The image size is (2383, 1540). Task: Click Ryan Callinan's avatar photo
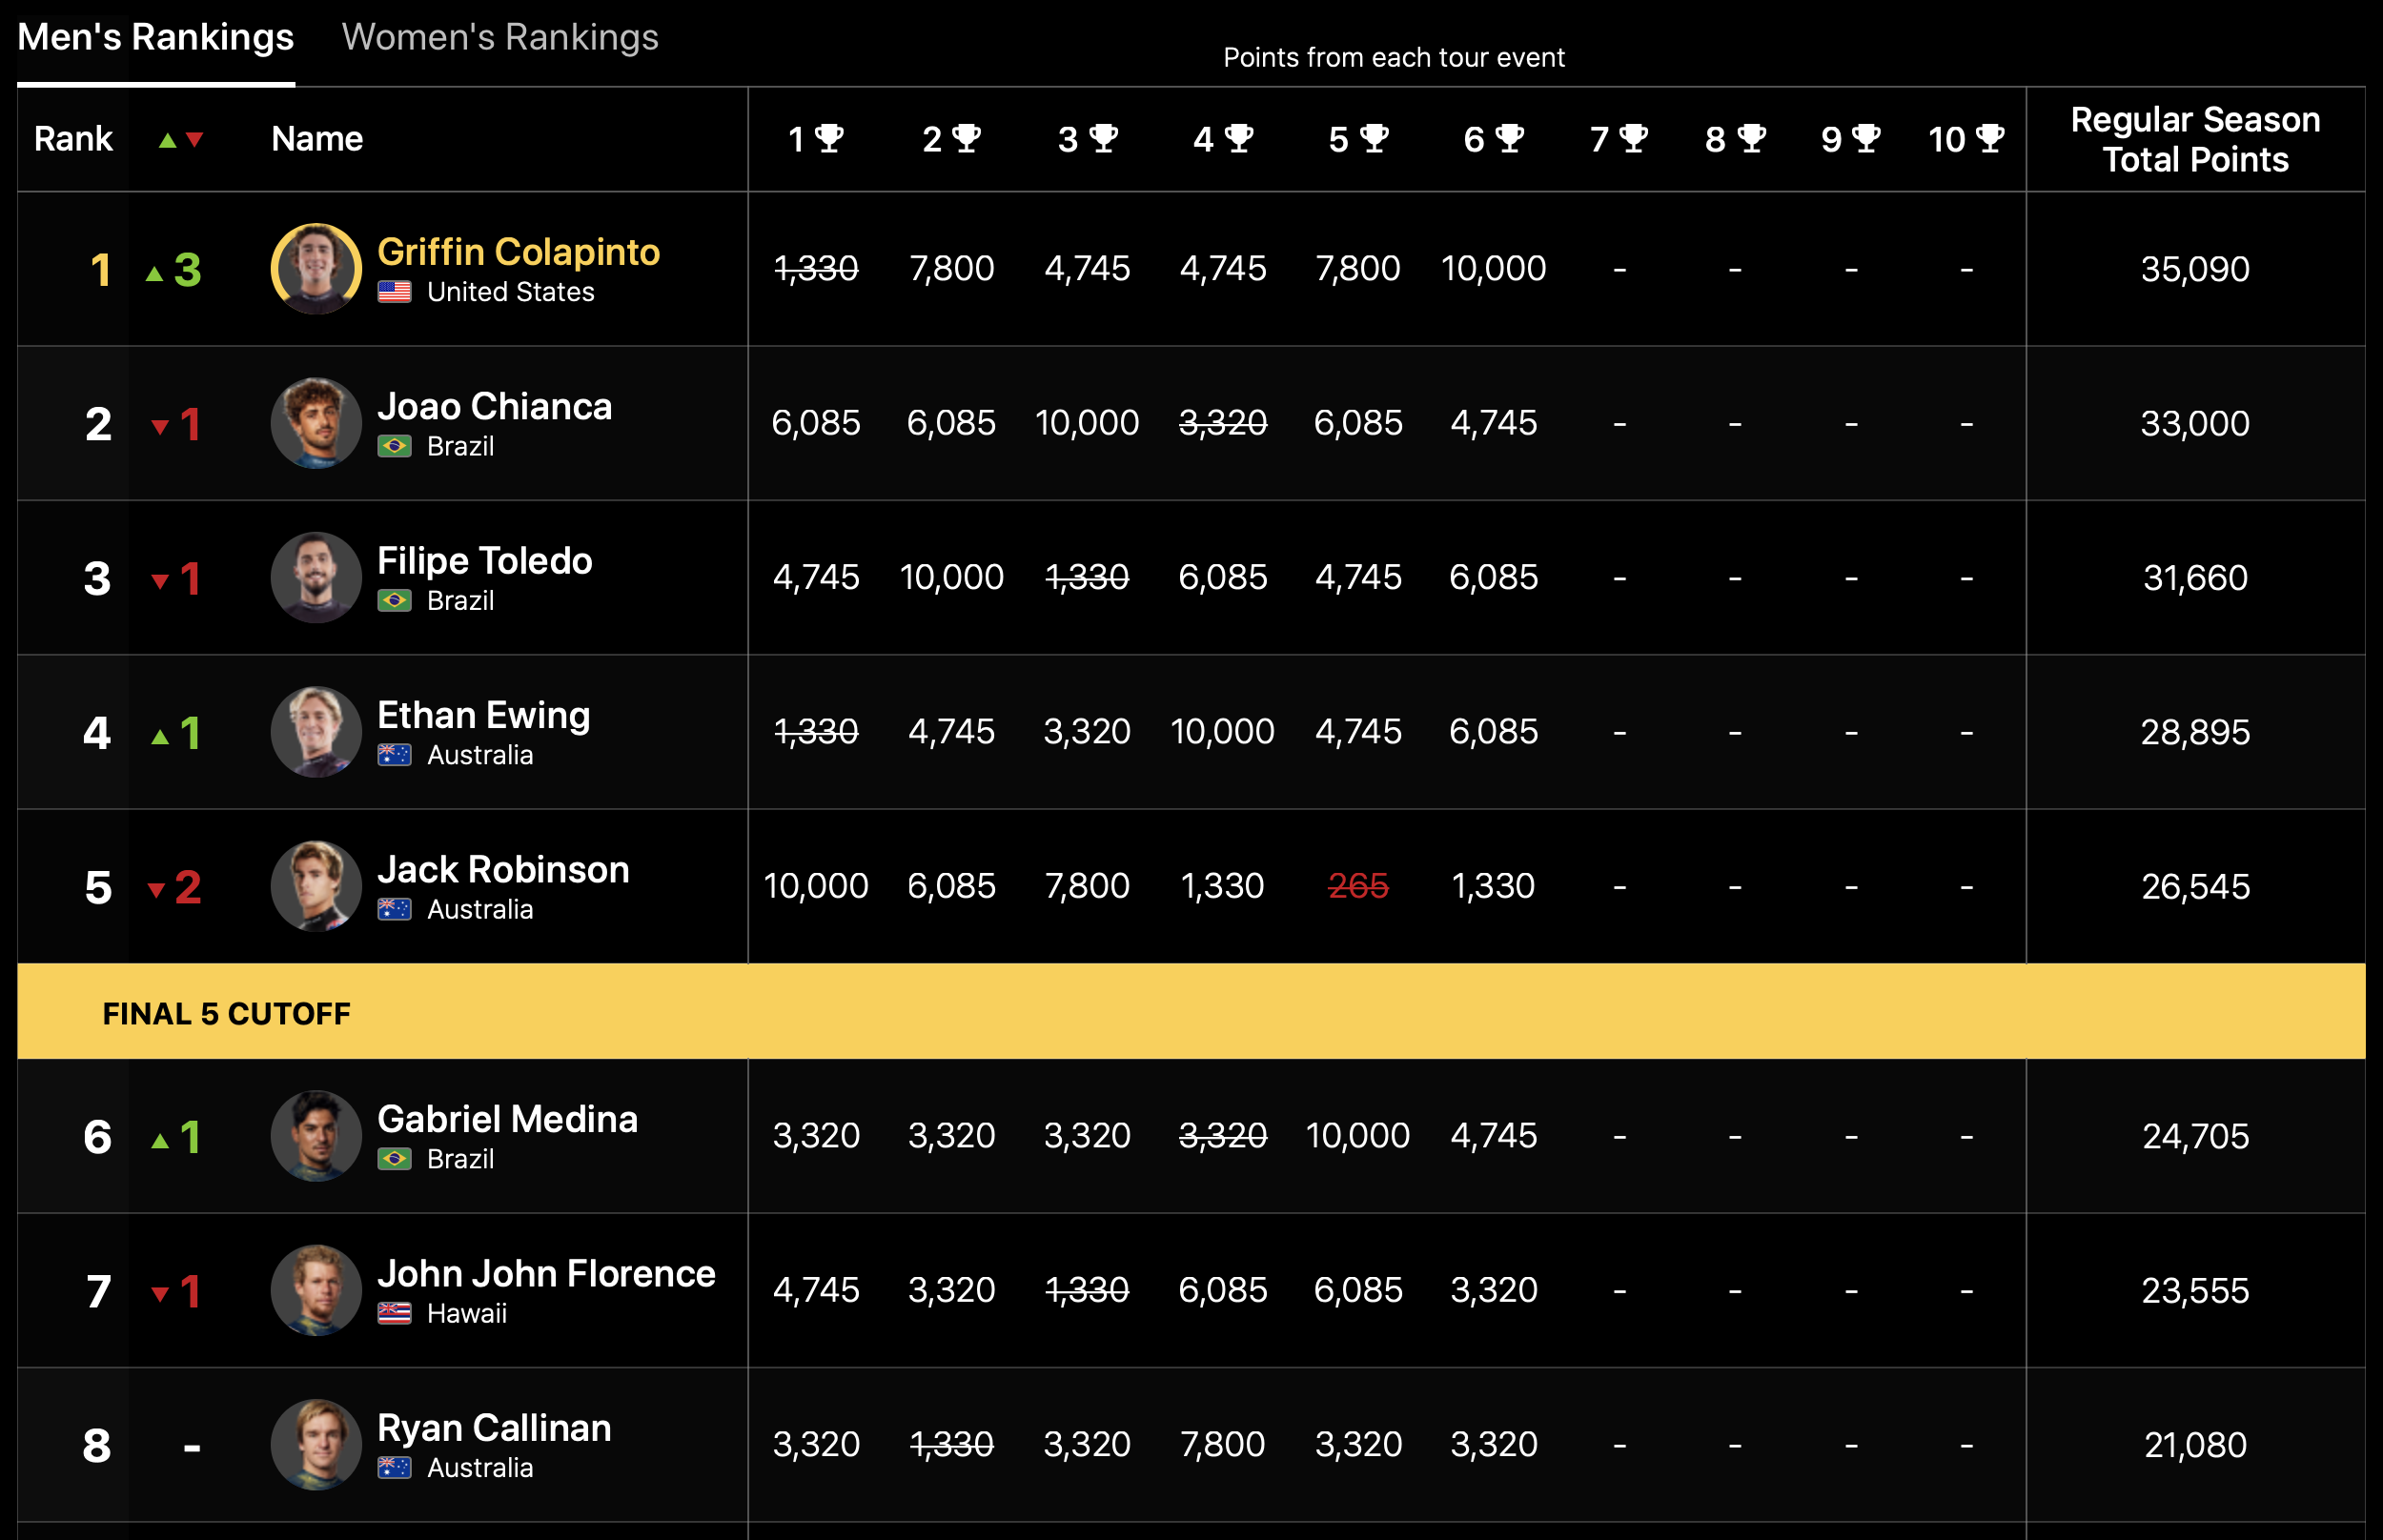click(x=316, y=1444)
